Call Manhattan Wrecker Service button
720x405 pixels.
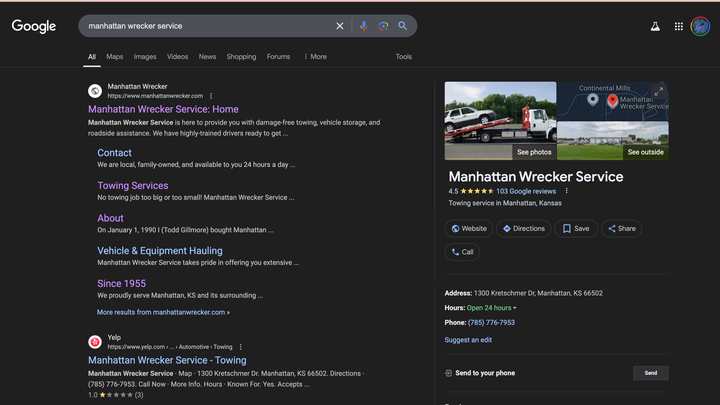tap(462, 252)
